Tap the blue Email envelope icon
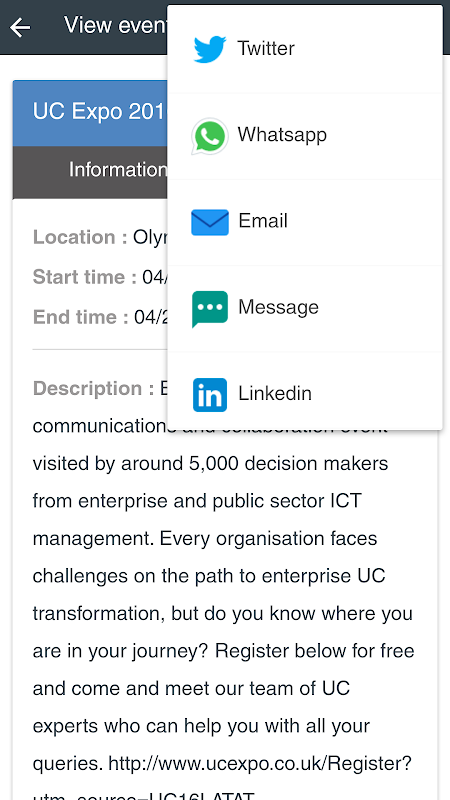This screenshot has height=800, width=450. pos(210,222)
